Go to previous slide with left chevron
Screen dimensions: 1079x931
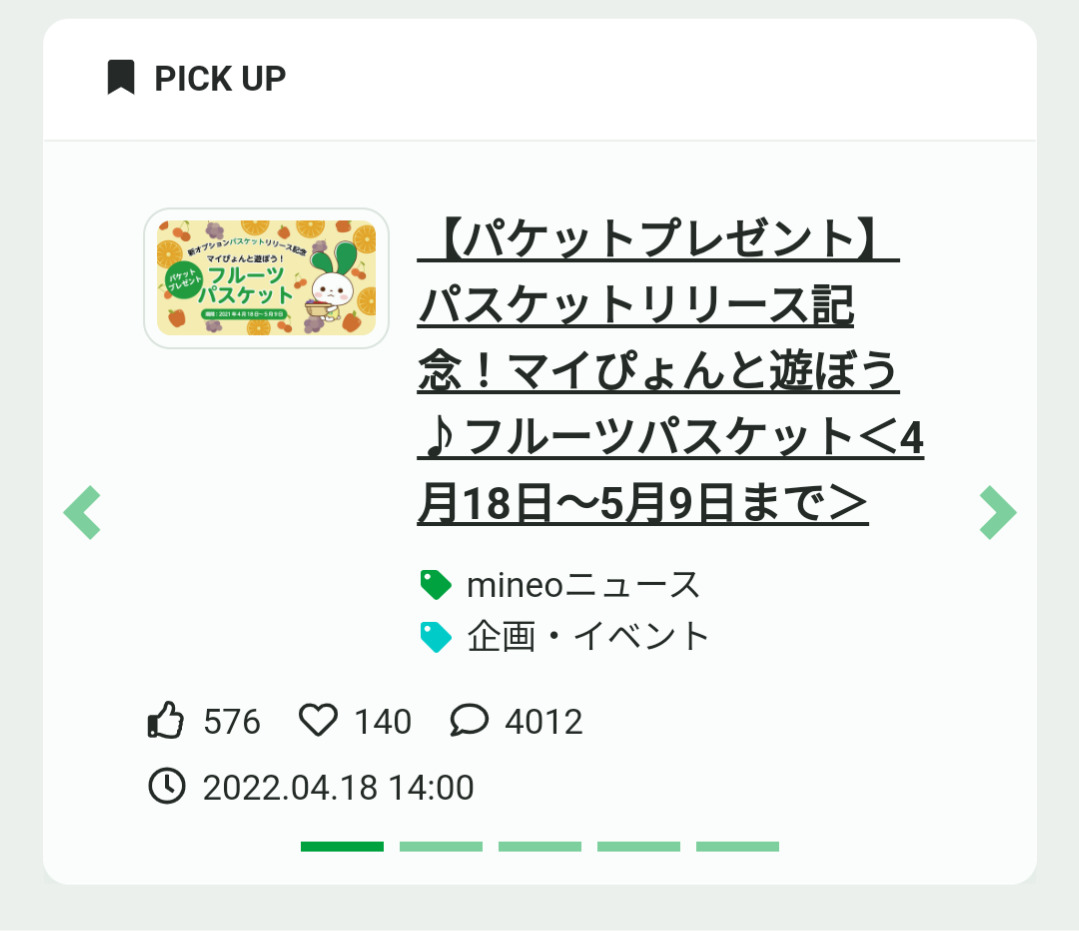point(82,512)
